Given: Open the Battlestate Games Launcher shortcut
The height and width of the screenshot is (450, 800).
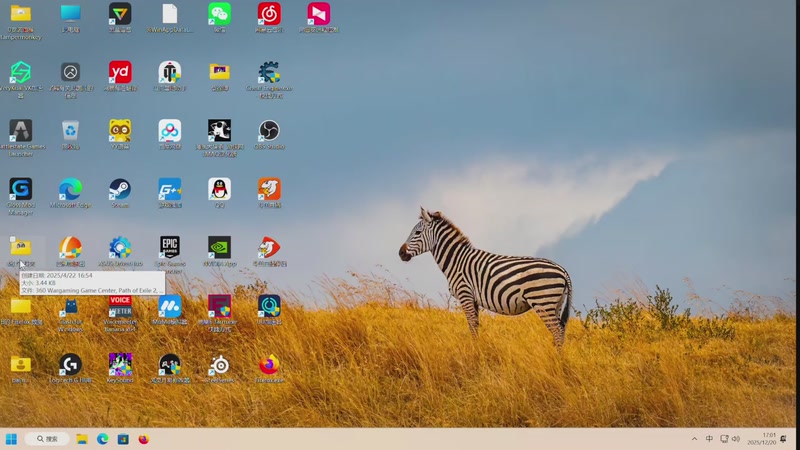Looking at the screenshot, I should click(21, 131).
